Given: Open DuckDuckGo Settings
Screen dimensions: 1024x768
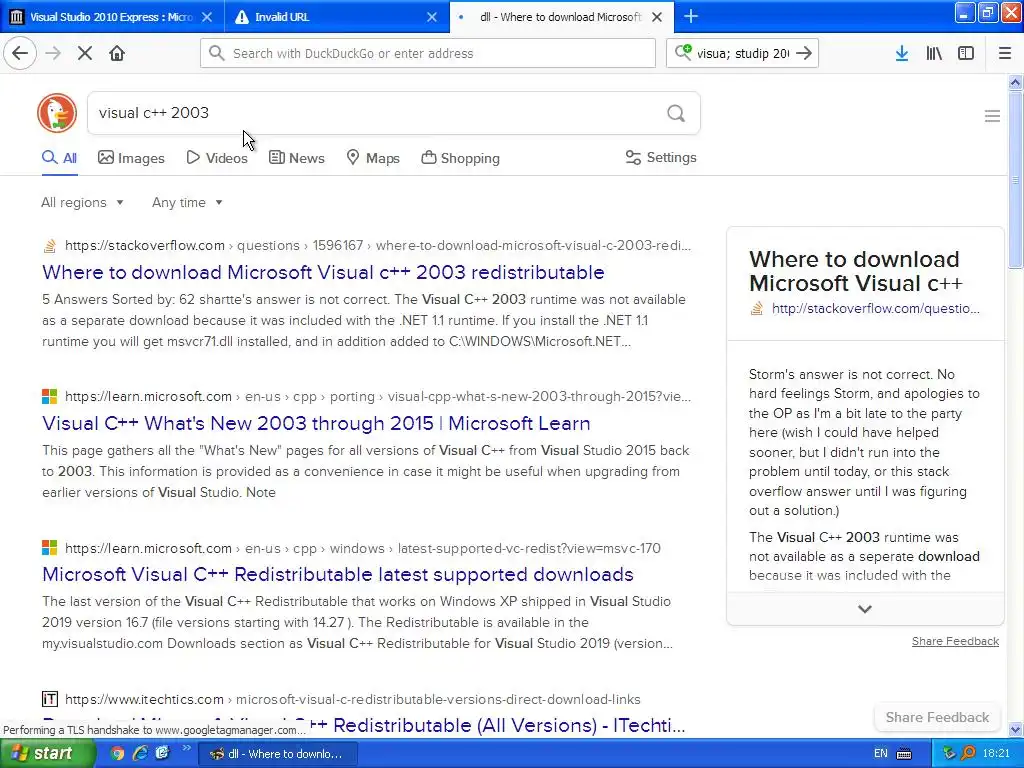Looking at the screenshot, I should pyautogui.click(x=661, y=157).
